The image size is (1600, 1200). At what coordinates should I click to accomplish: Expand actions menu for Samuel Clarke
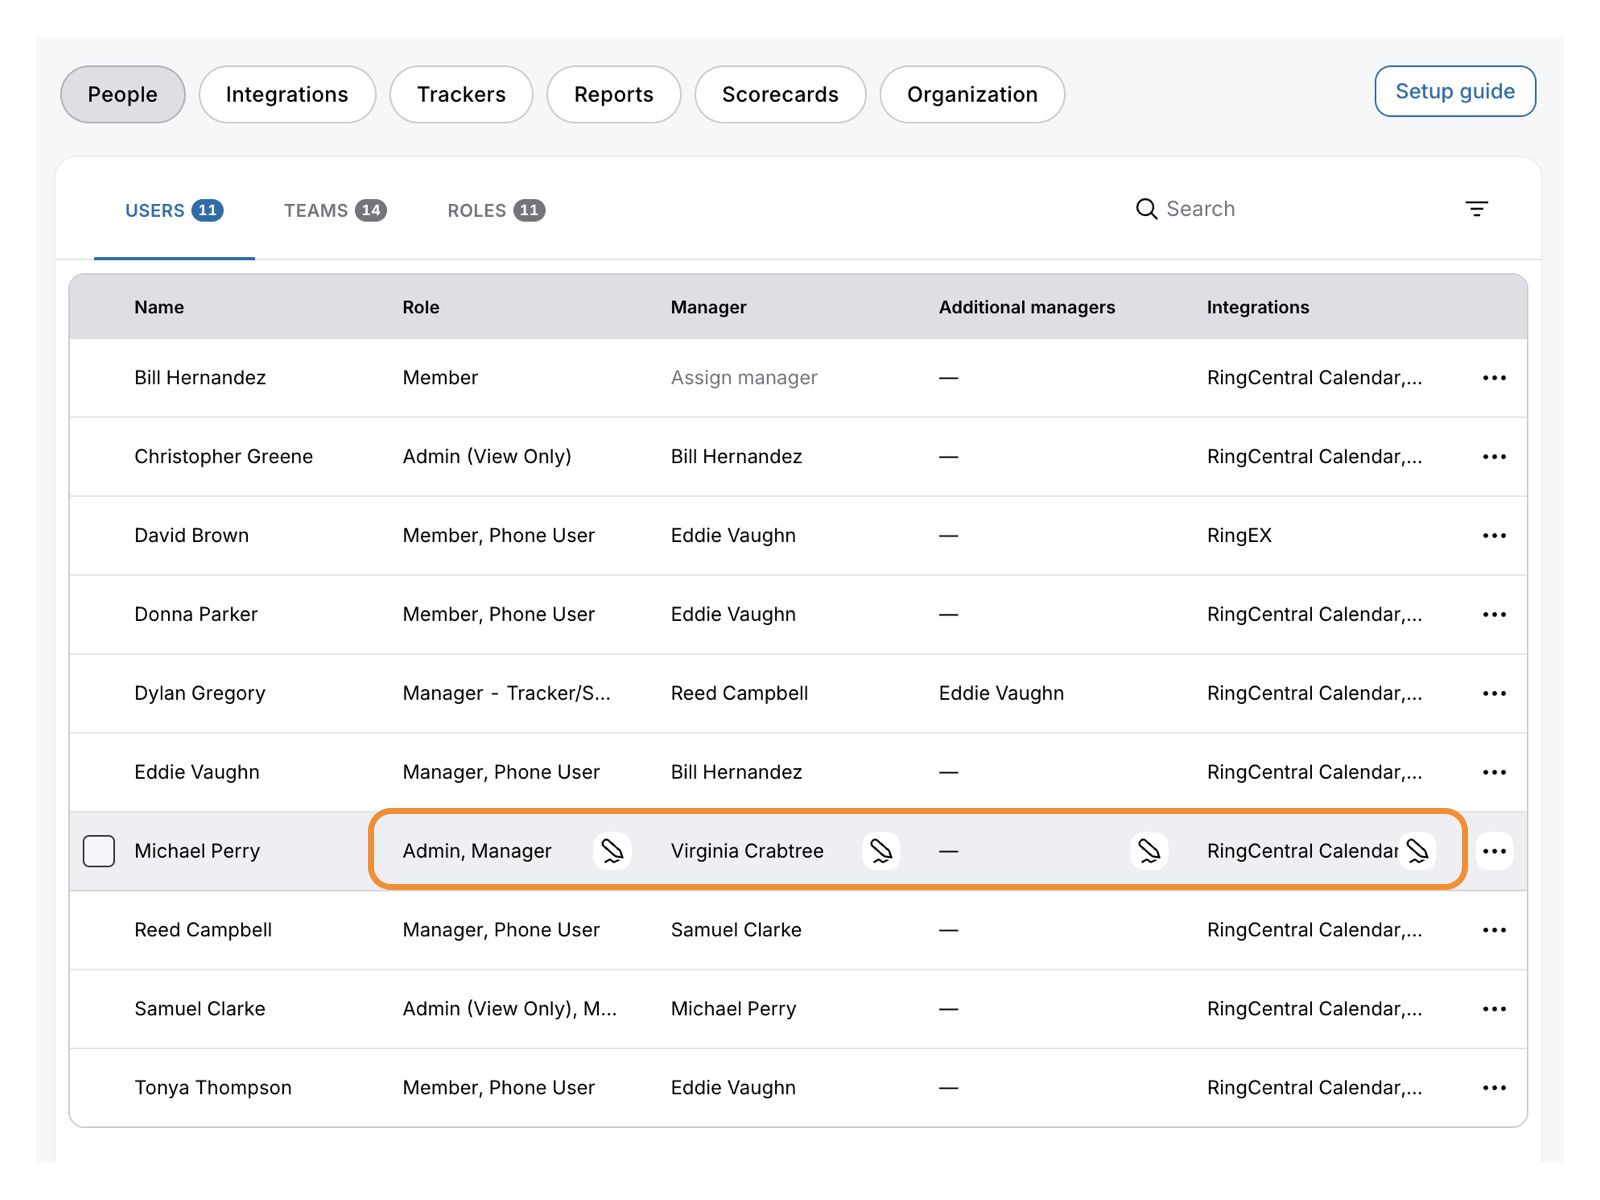[x=1494, y=1009]
